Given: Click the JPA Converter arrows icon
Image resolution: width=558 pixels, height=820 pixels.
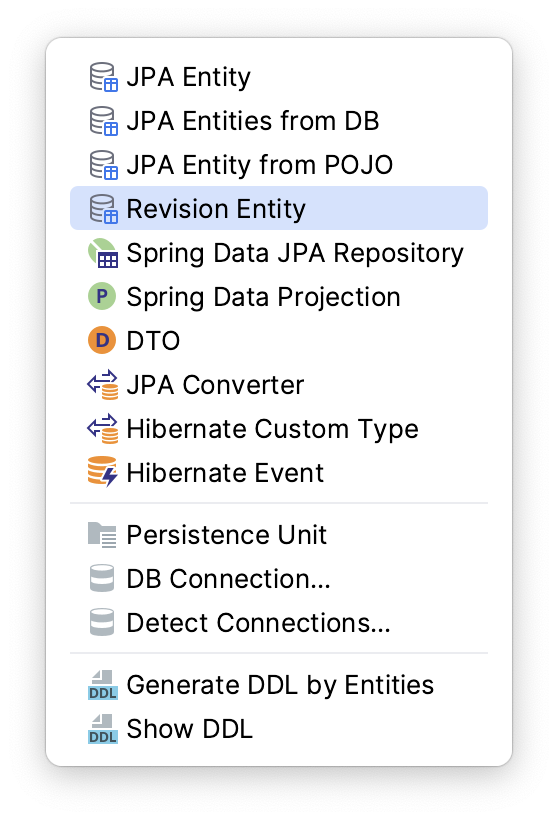Looking at the screenshot, I should pos(103,385).
